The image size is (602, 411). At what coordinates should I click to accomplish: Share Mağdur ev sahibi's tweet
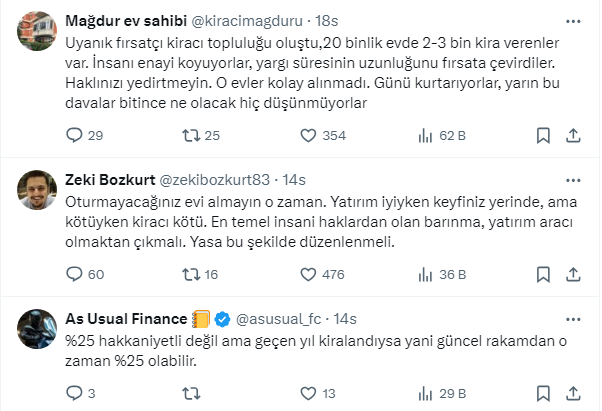pyautogui.click(x=576, y=135)
